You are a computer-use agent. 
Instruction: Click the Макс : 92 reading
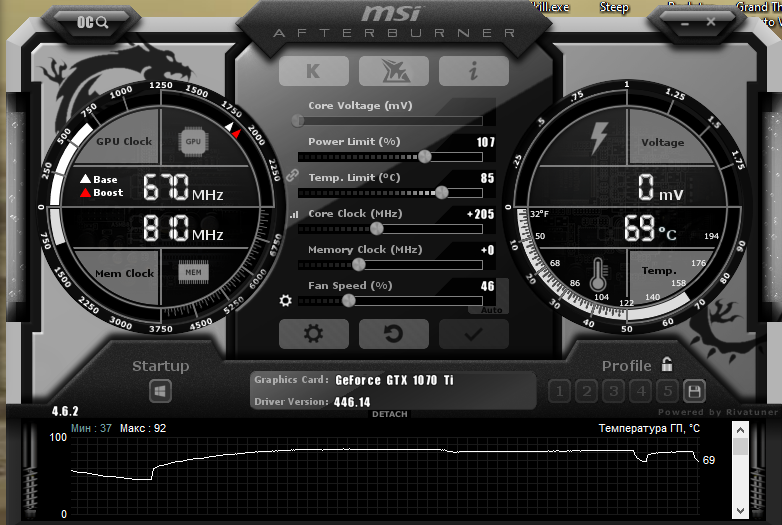tap(143, 428)
